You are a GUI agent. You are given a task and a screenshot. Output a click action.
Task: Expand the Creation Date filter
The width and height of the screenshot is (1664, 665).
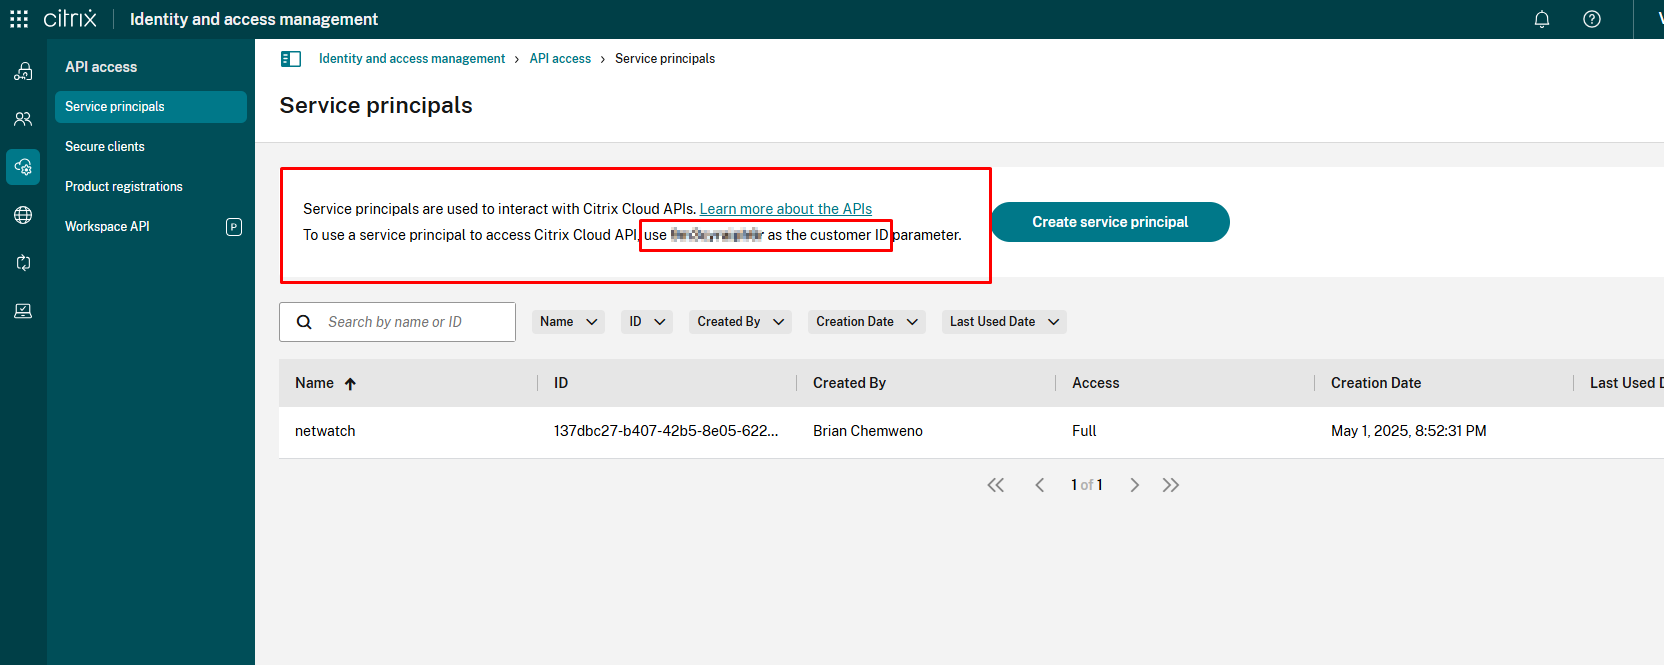(867, 322)
